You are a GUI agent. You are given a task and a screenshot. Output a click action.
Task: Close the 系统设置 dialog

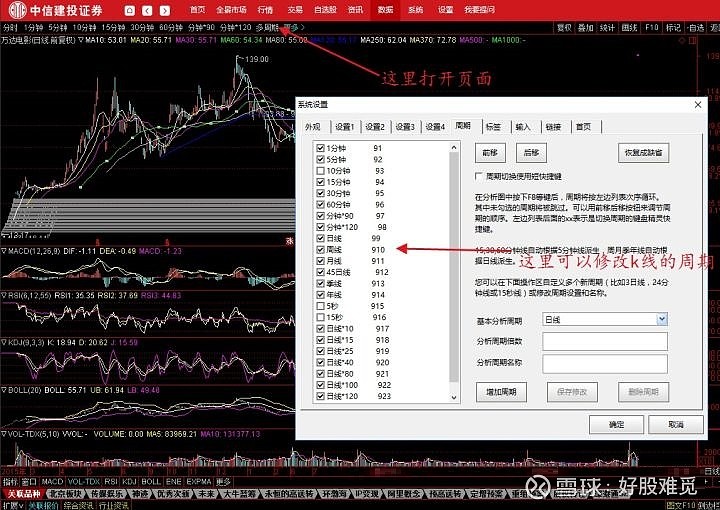click(698, 105)
